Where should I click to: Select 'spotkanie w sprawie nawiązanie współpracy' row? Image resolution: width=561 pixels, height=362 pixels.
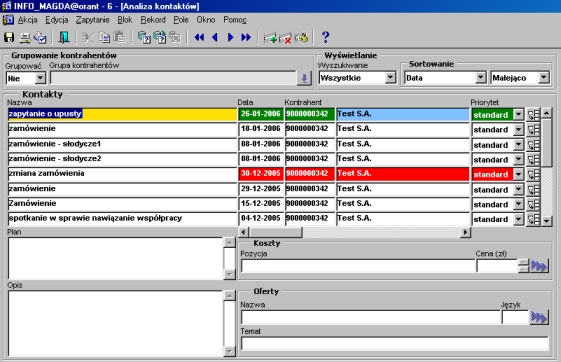[x=122, y=219]
